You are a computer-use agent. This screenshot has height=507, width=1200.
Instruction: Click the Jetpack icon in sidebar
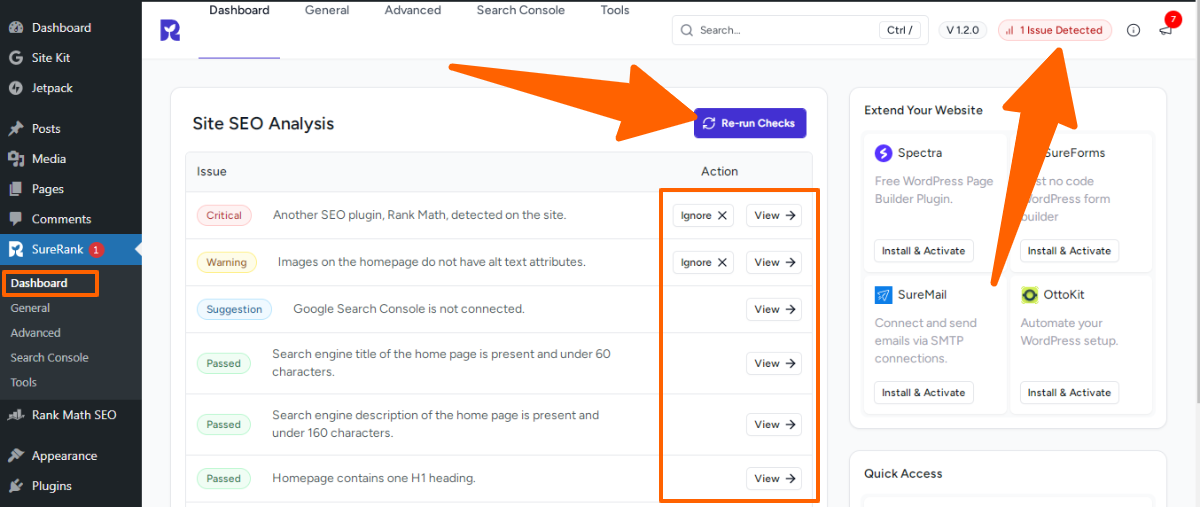tap(15, 88)
